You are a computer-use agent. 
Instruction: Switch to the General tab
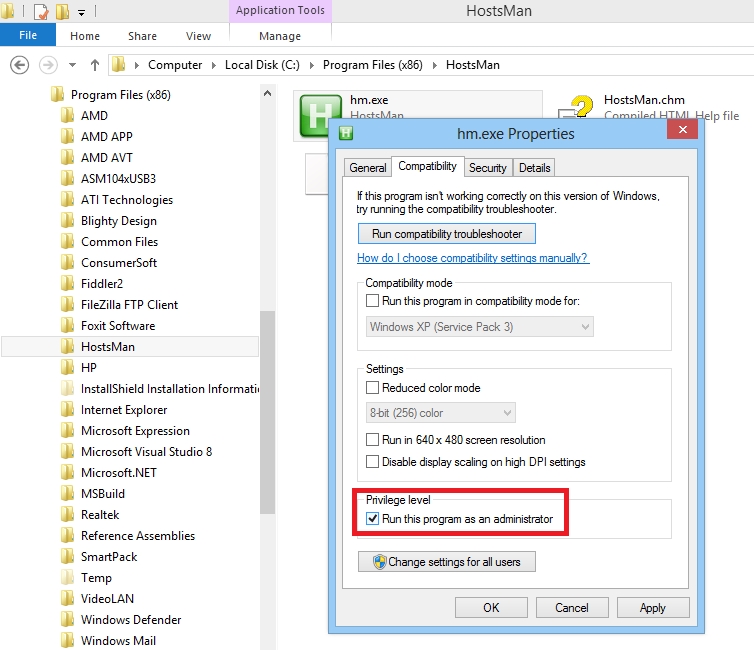pos(367,168)
